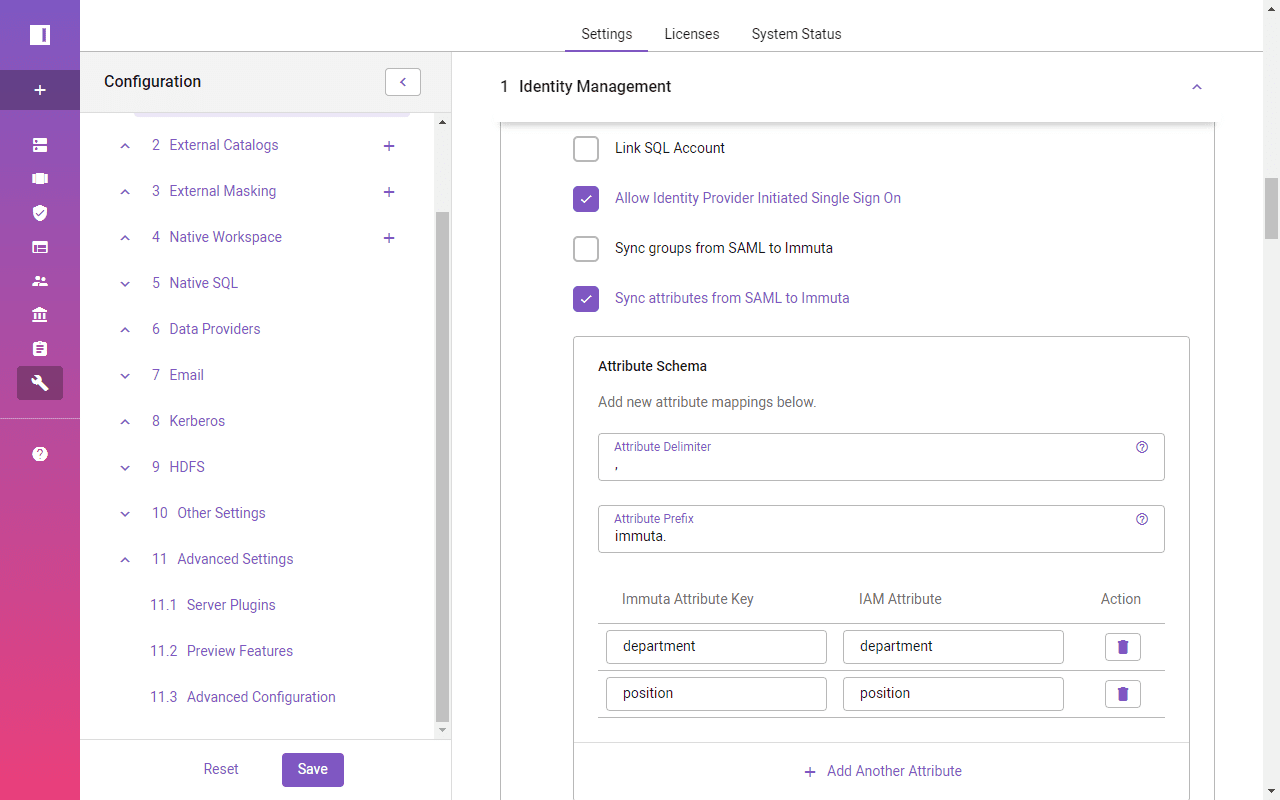Edit position IAM Attribute field

(x=953, y=694)
